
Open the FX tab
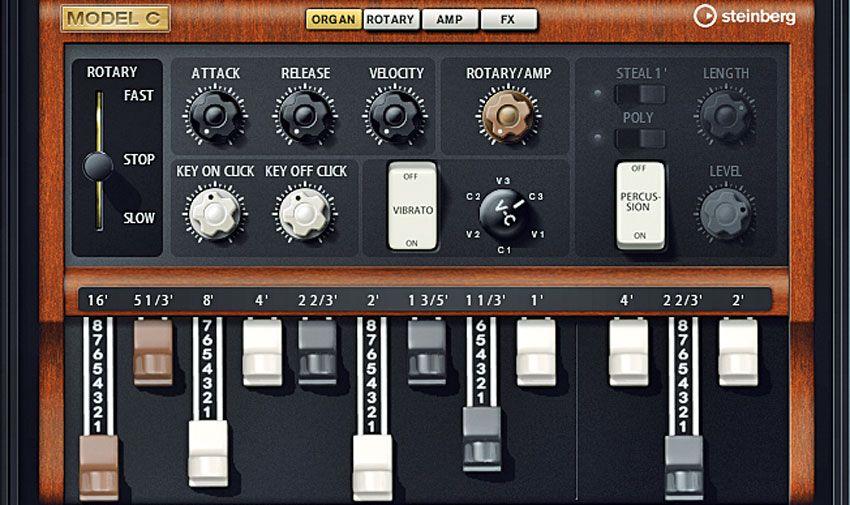coord(508,20)
